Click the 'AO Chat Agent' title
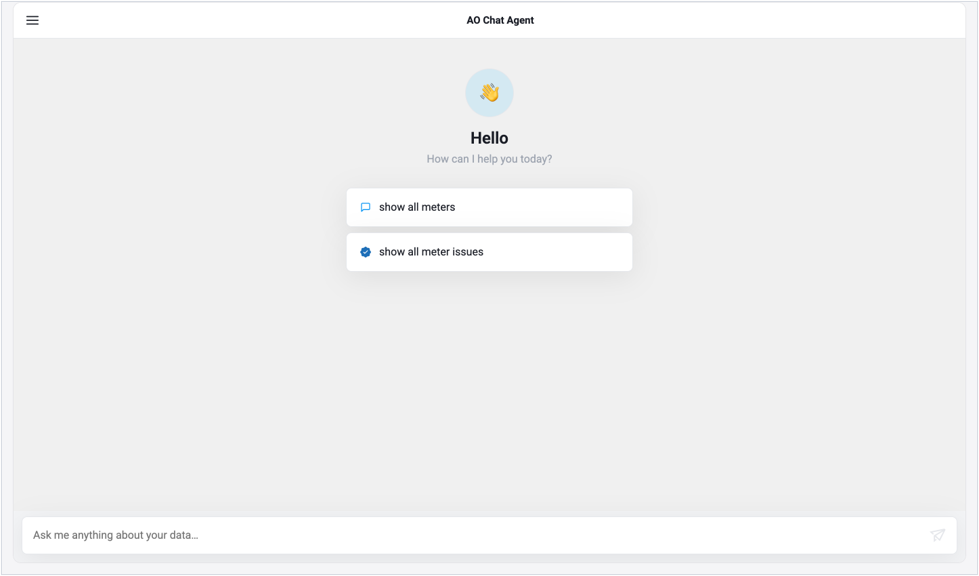Viewport: 979px width, 576px height. tap(500, 20)
